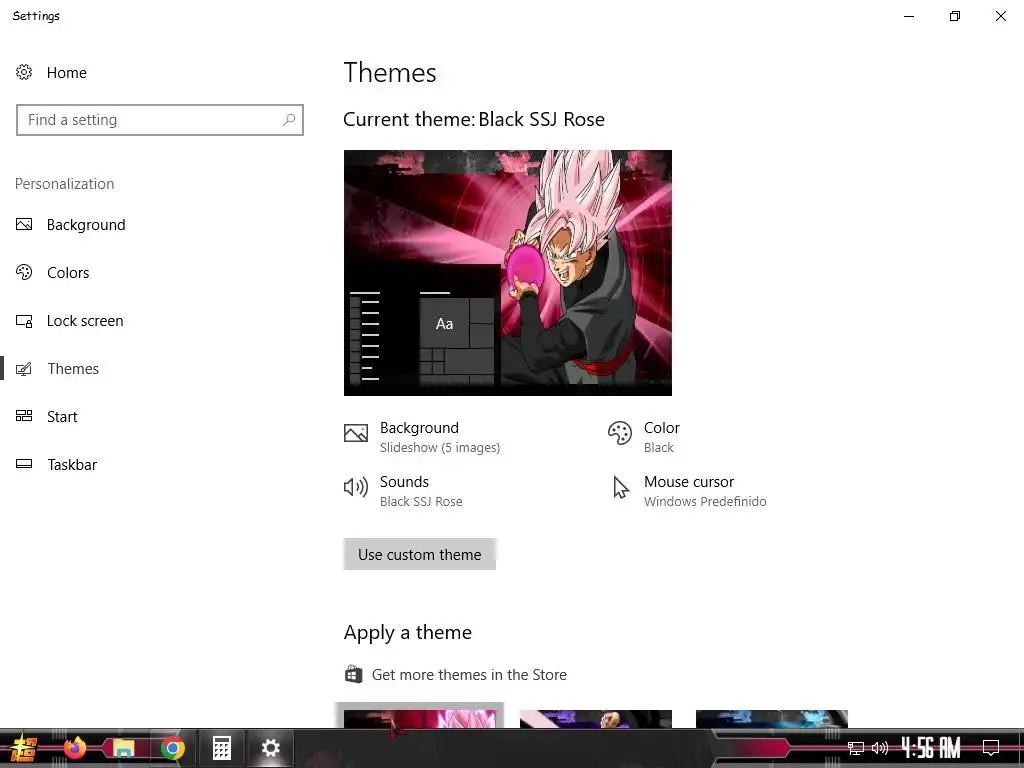Image resolution: width=1024 pixels, height=768 pixels.
Task: Open the Color Black theme setting
Action: pos(644,437)
